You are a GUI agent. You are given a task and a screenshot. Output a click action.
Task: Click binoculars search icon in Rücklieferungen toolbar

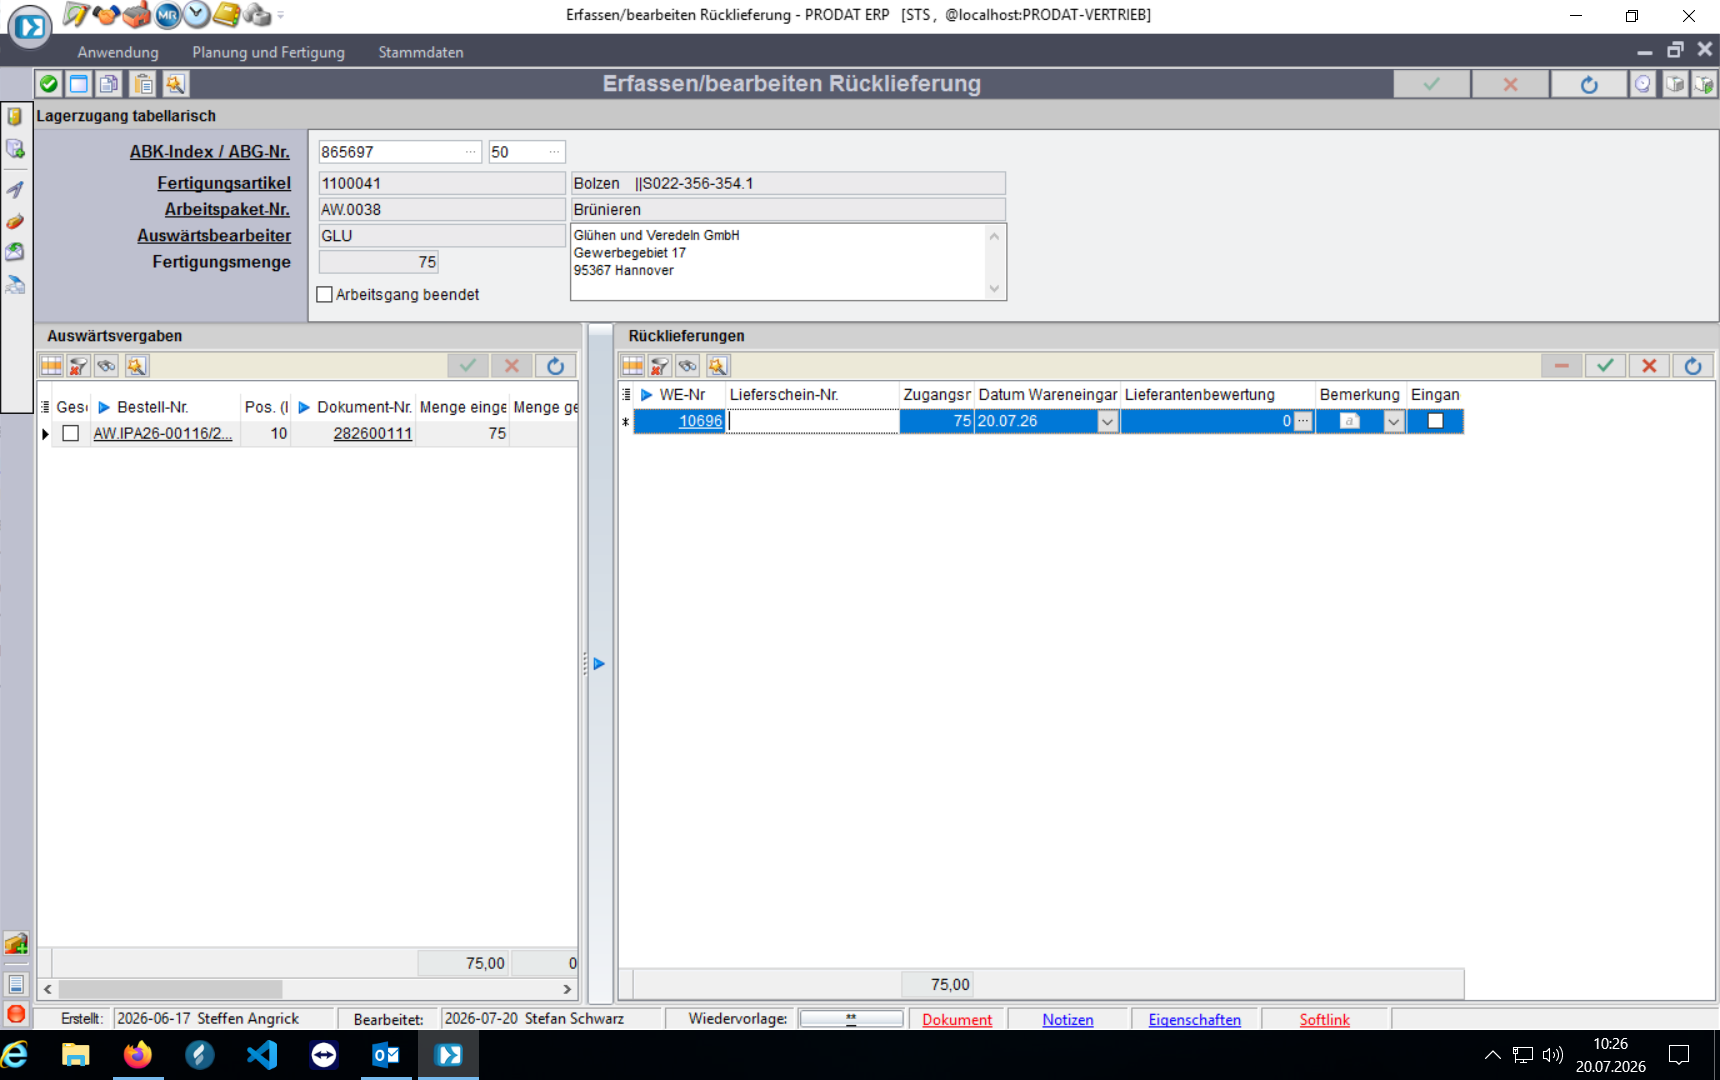[688, 366]
